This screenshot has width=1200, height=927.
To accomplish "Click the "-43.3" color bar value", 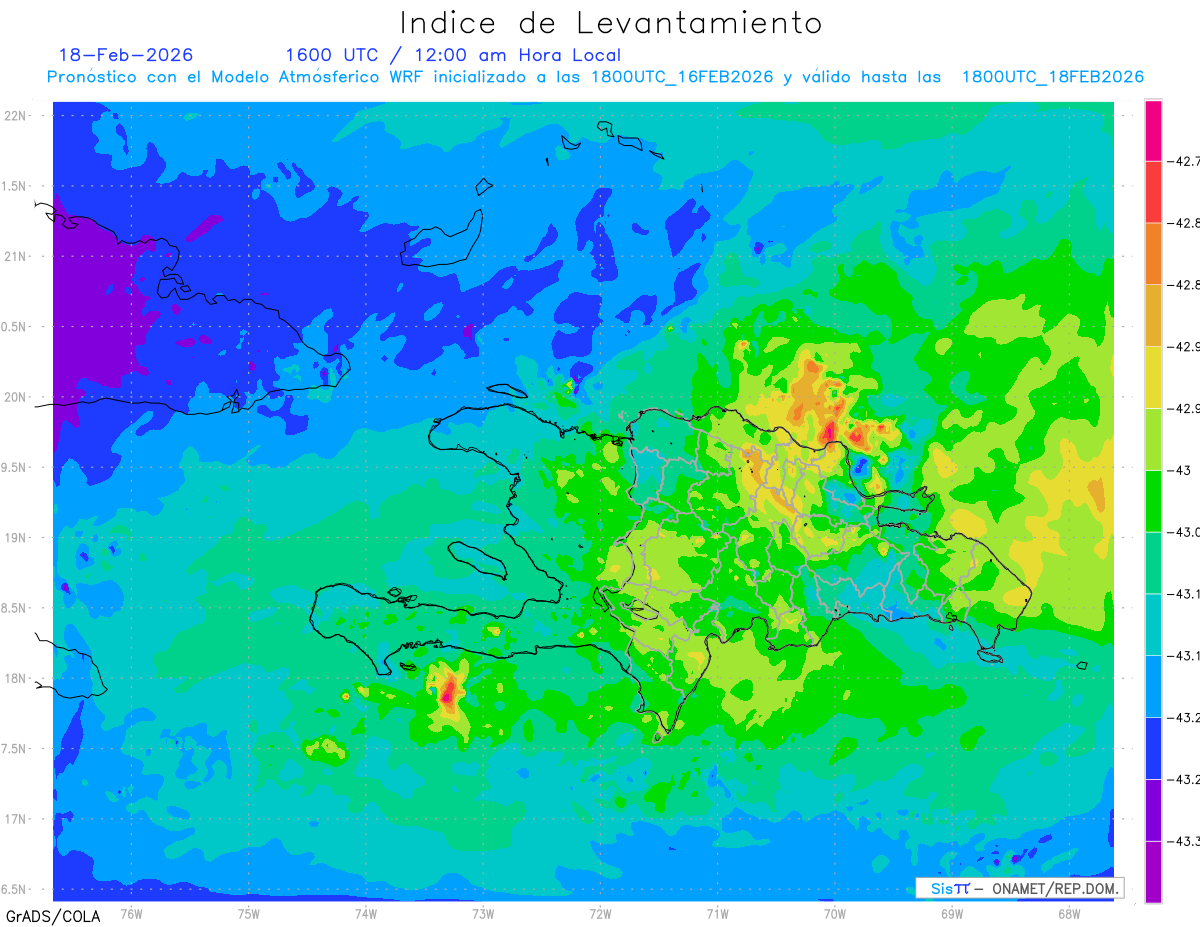I will tap(1184, 841).
